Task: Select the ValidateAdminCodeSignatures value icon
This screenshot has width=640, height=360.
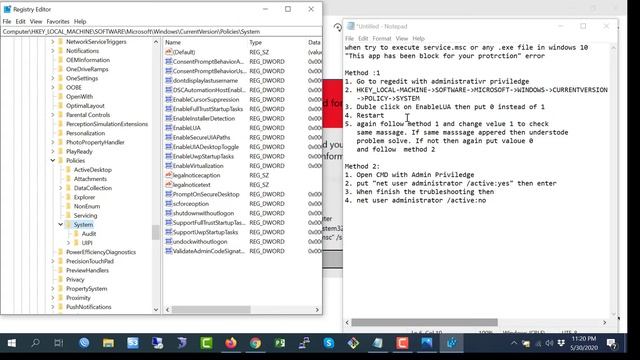Action: click(x=169, y=251)
